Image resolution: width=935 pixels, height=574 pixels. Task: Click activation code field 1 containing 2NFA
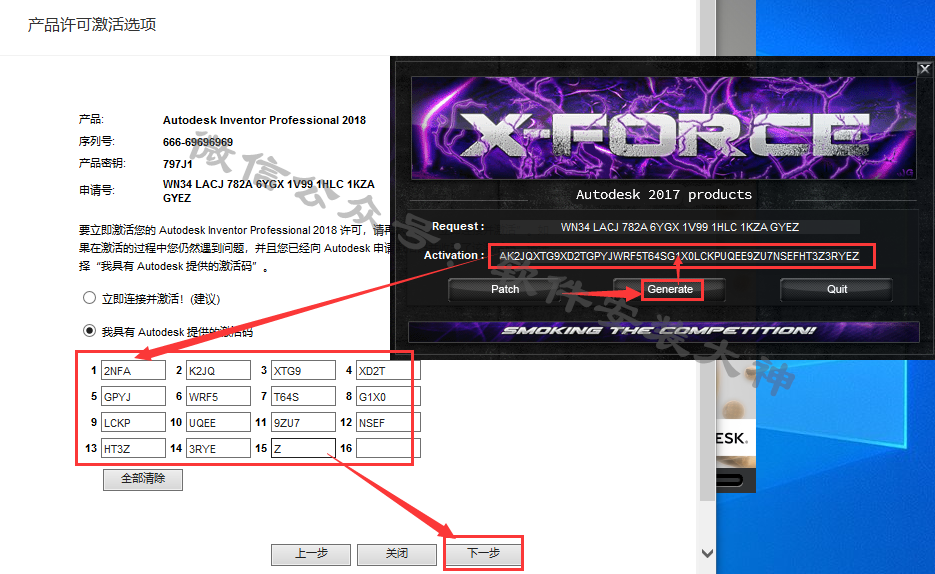pos(133,370)
